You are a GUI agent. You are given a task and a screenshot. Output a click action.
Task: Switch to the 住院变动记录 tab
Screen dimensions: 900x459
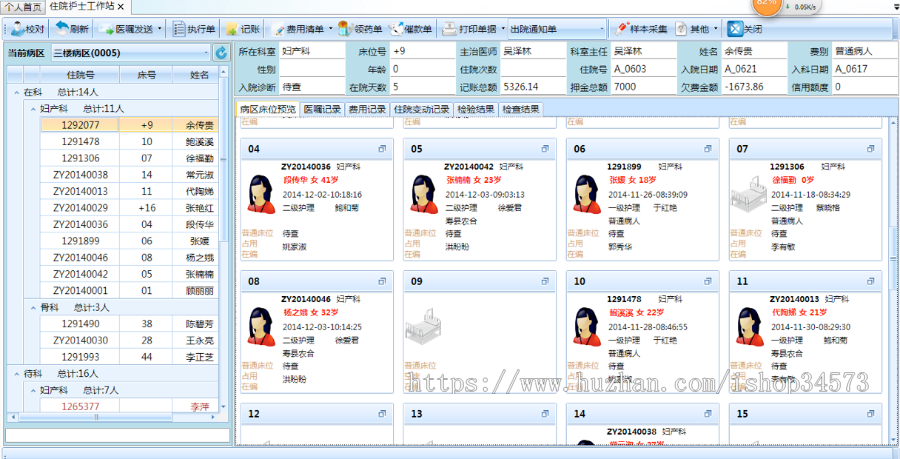pyautogui.click(x=421, y=109)
